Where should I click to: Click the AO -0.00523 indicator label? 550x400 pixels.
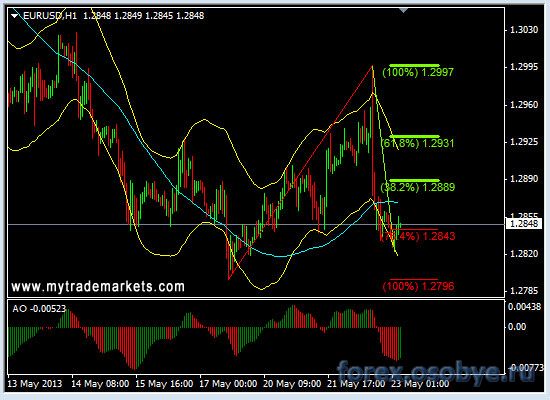(x=39, y=309)
